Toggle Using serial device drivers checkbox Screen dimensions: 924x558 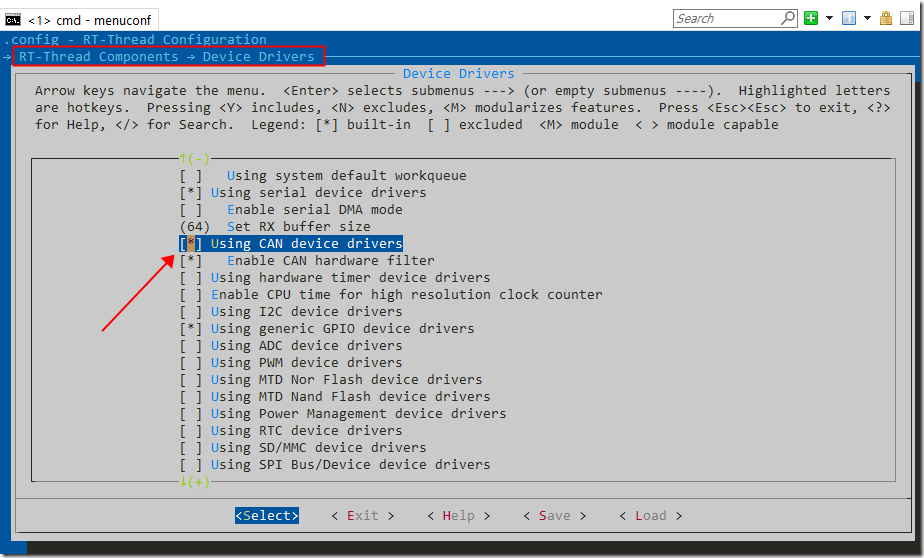tap(190, 193)
